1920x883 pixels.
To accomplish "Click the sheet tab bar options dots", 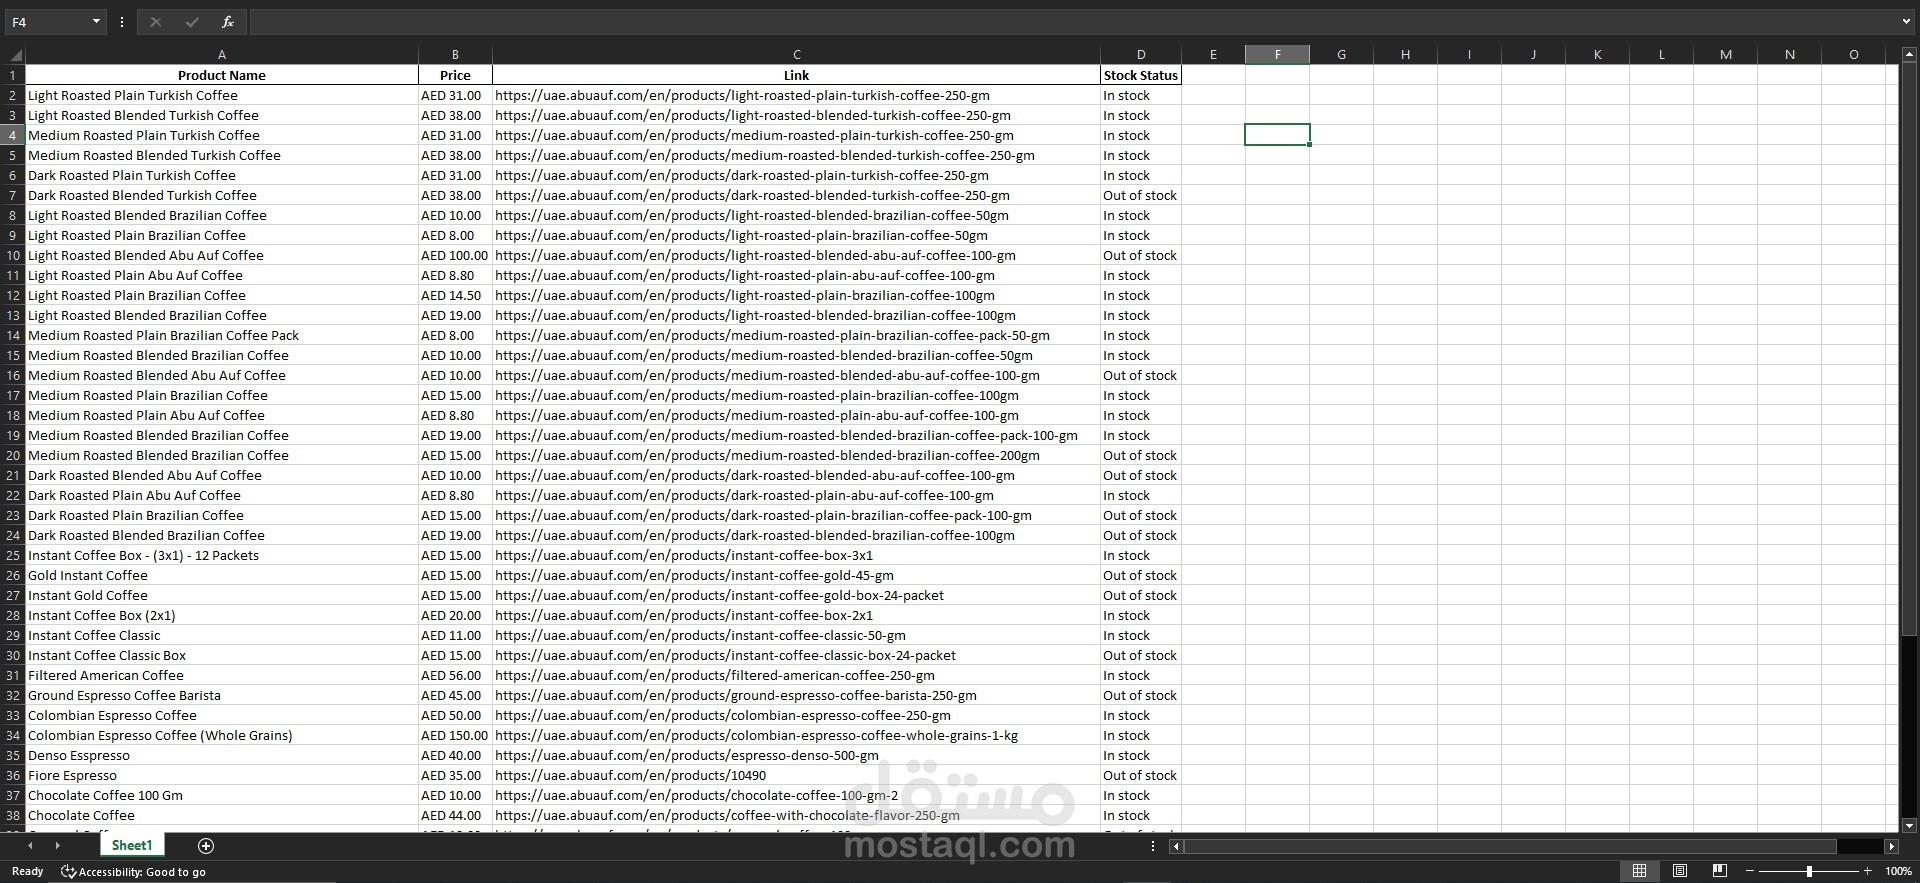I will click(x=1152, y=846).
